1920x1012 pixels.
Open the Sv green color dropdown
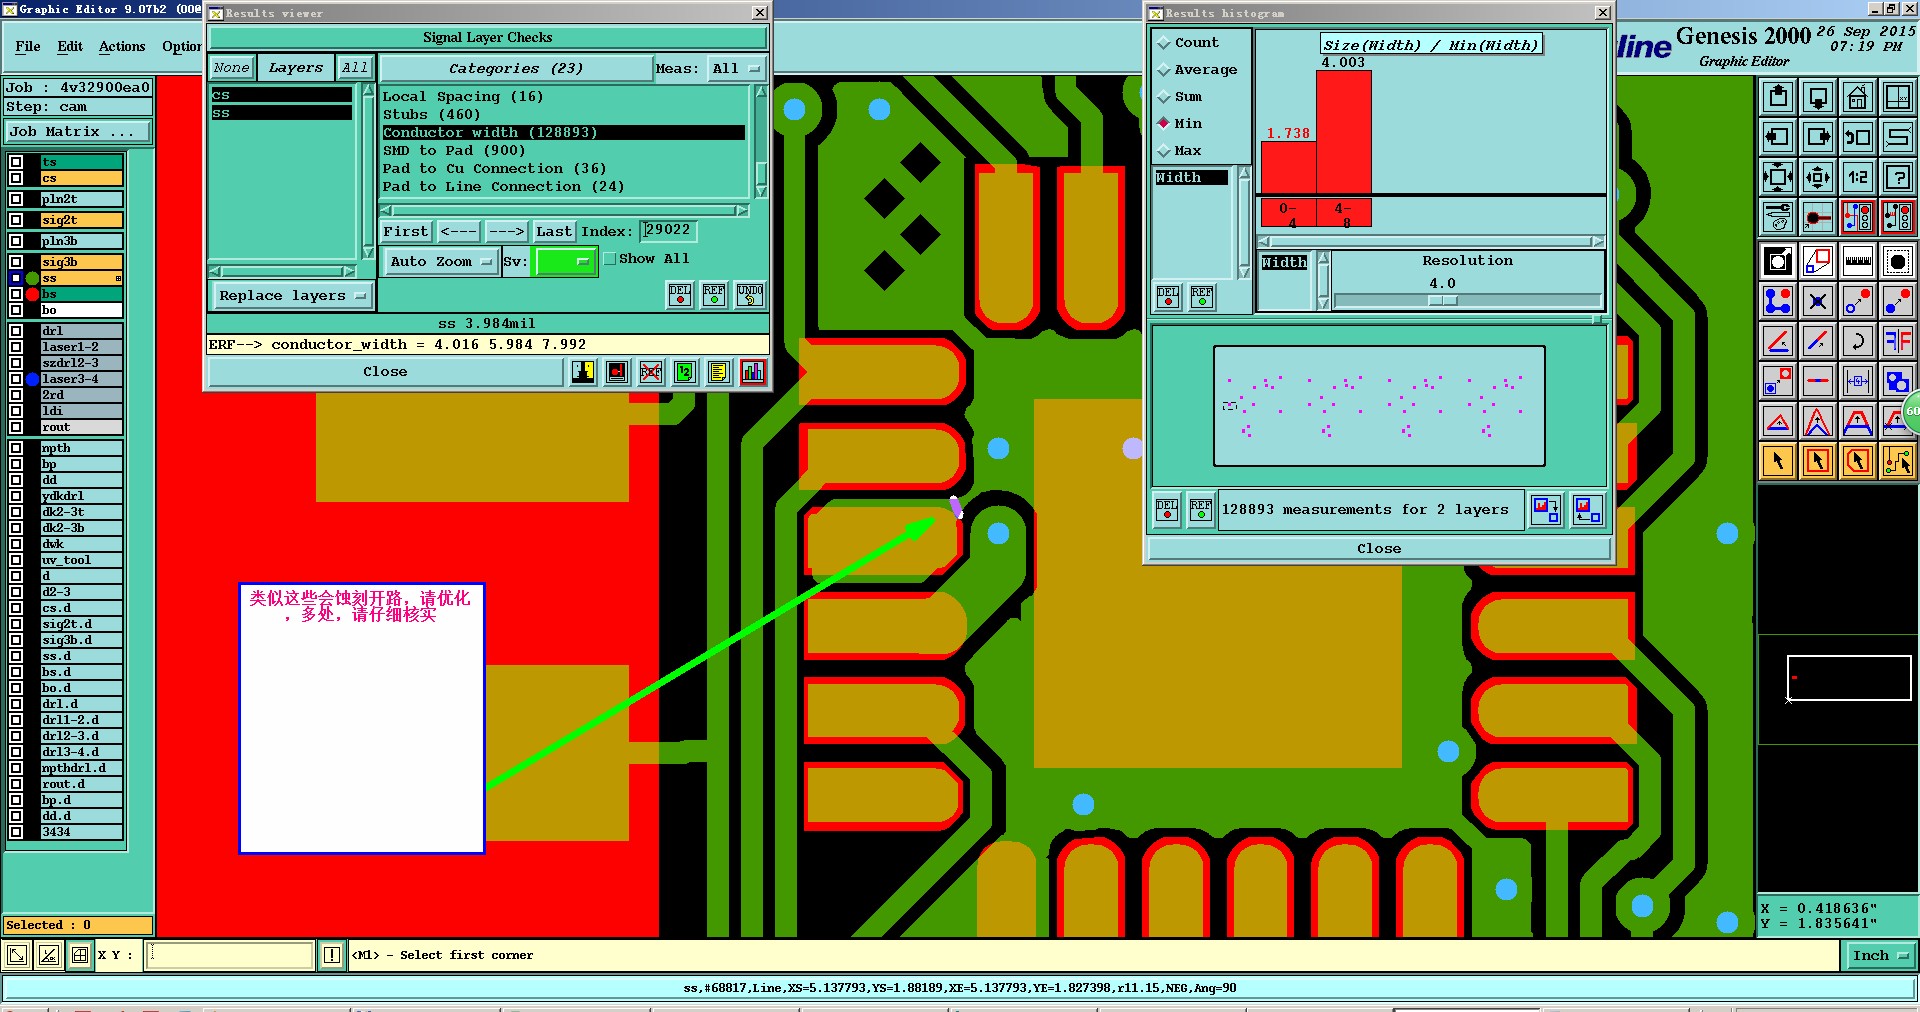click(565, 261)
